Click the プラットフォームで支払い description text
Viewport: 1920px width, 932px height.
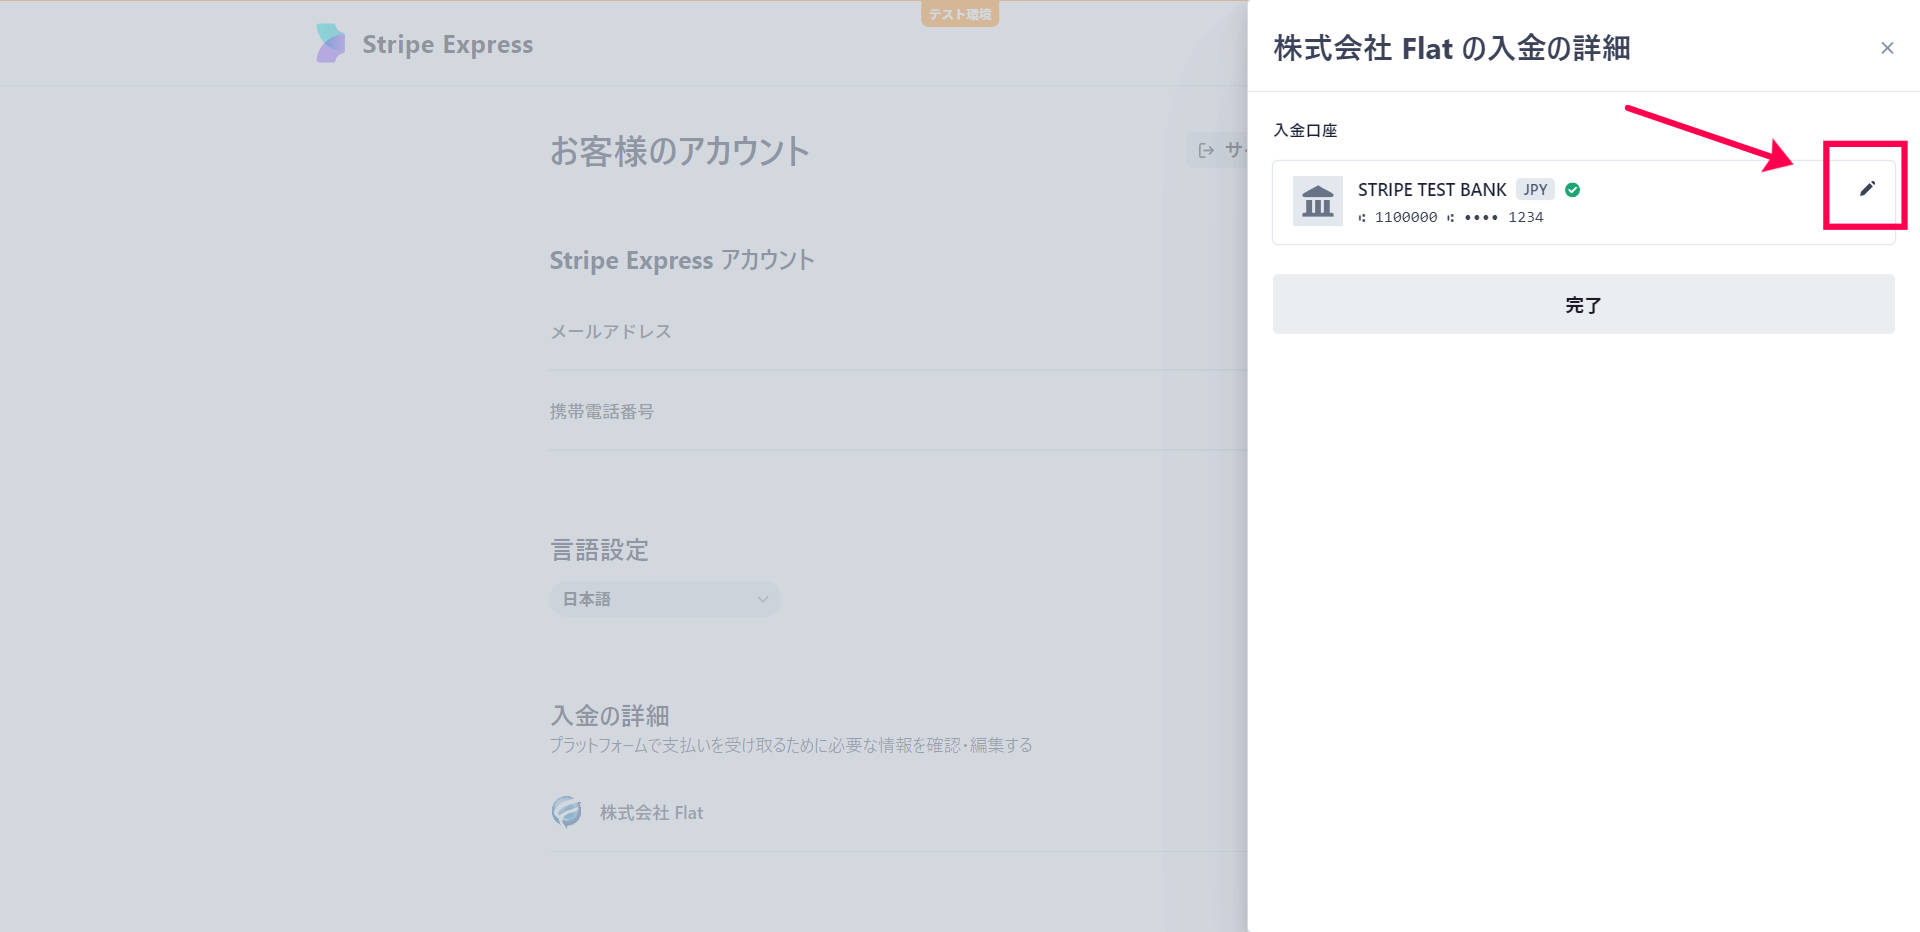pyautogui.click(x=790, y=745)
